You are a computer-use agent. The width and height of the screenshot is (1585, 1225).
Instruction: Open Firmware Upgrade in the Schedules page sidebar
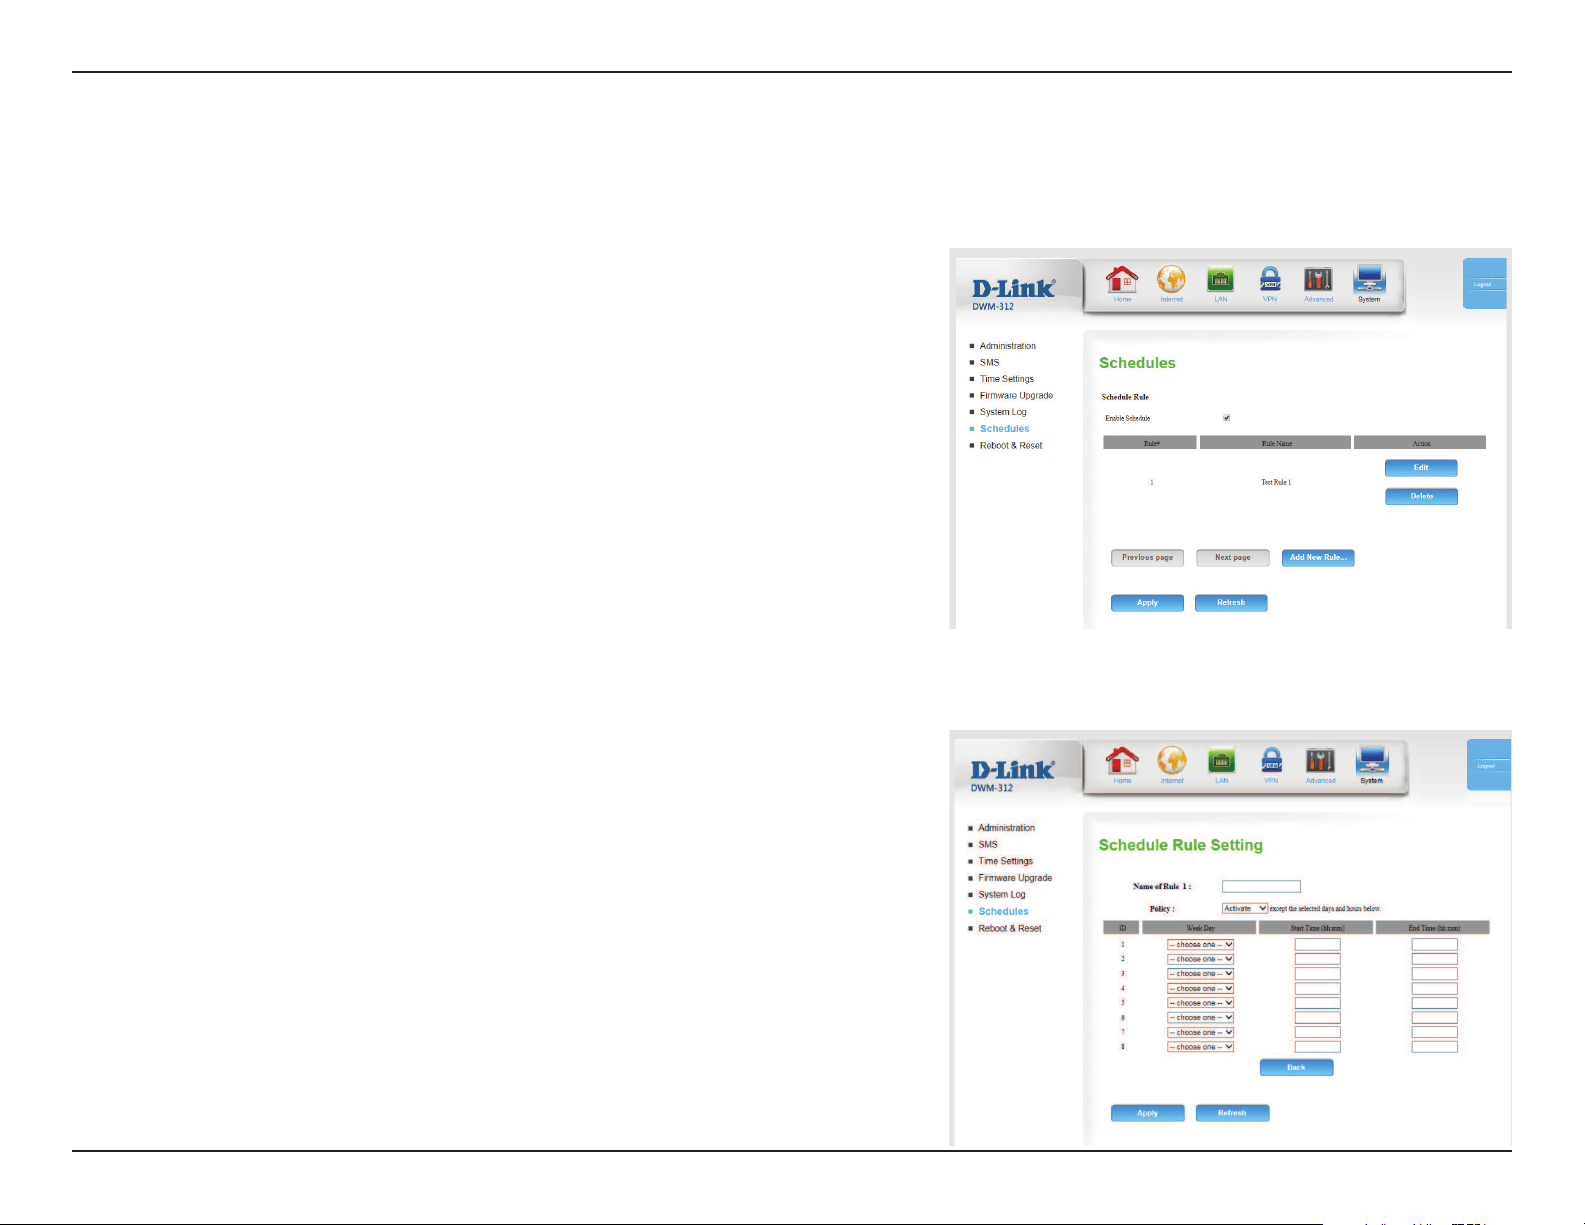1016,396
